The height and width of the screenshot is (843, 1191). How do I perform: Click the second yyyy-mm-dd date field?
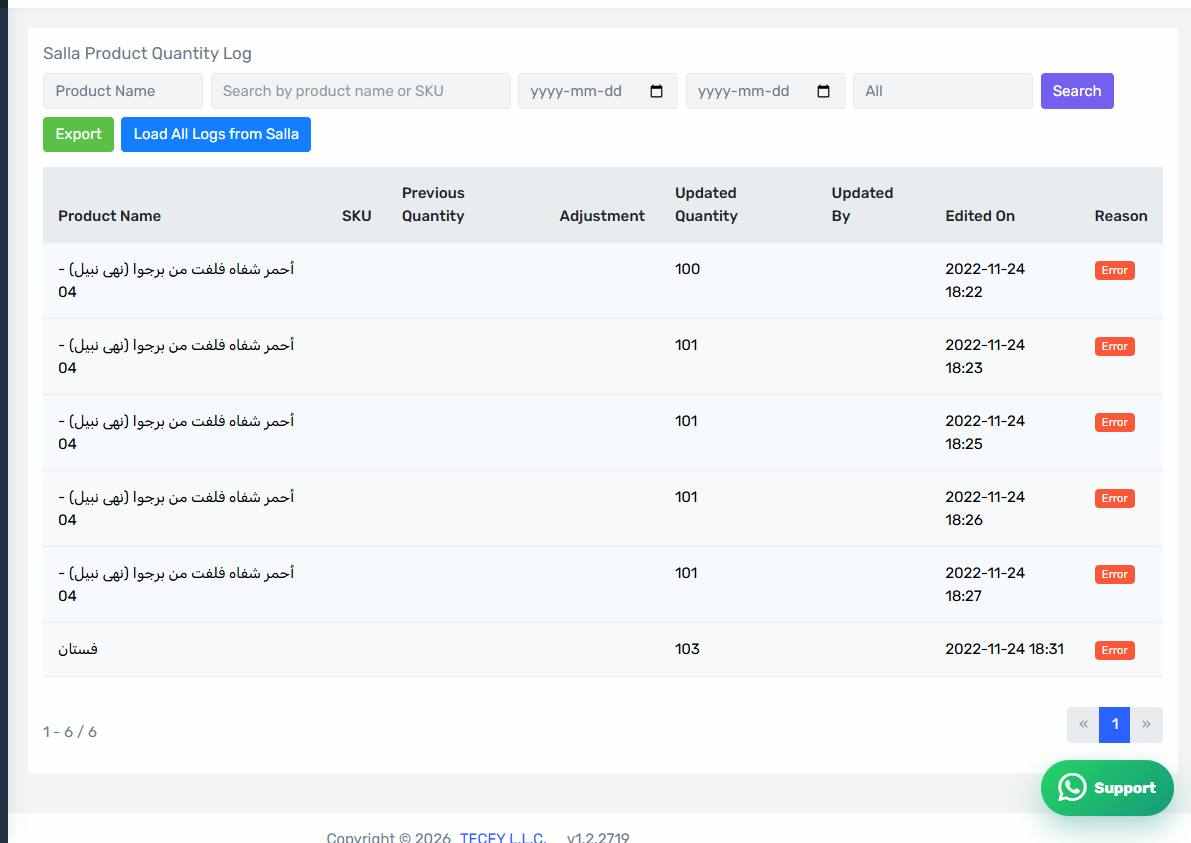[x=765, y=91]
